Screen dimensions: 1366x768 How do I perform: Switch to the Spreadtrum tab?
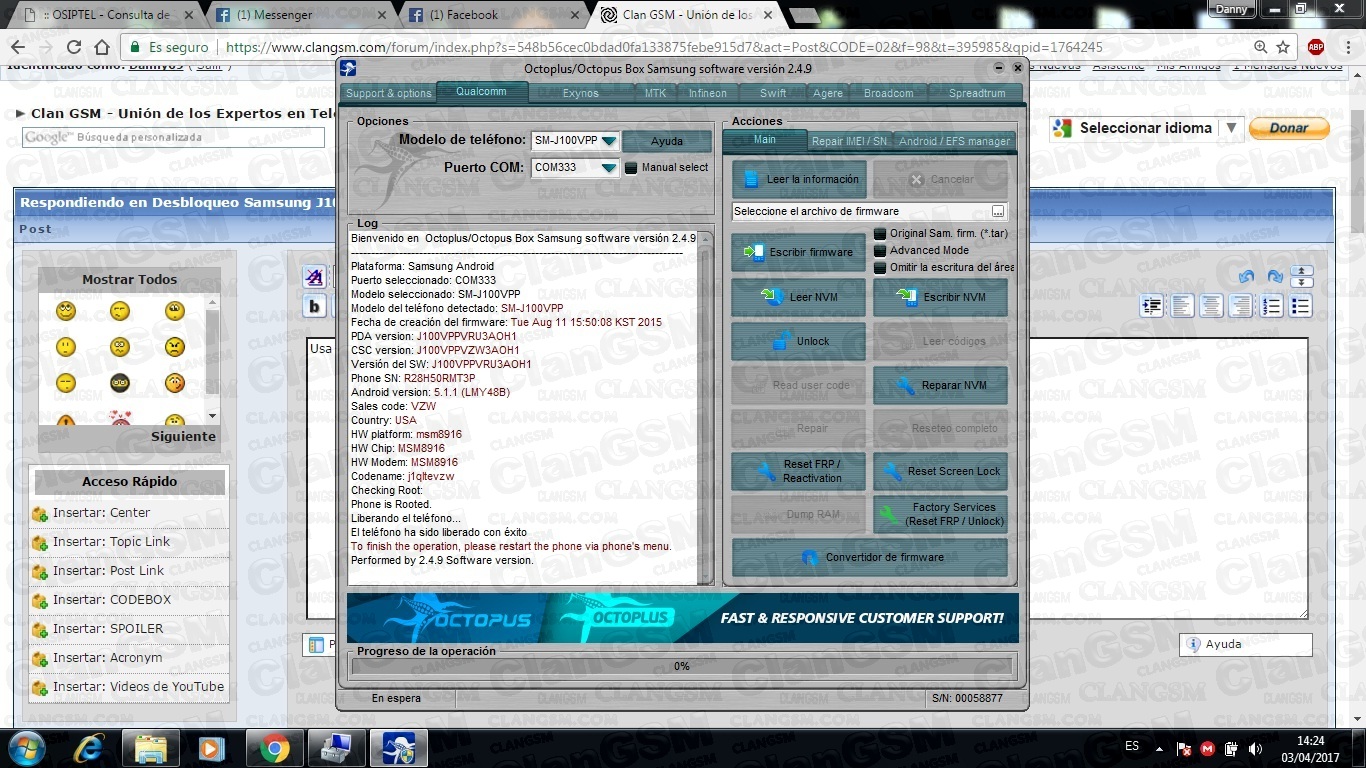point(977,93)
